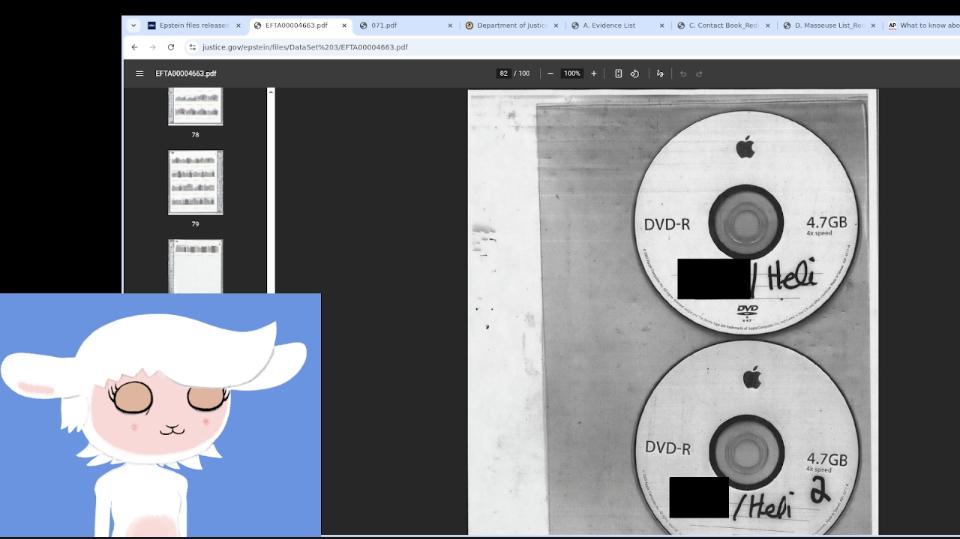Viewport: 960px width, 539px height.
Task: Click the zoom in plus button
Action: tap(594, 73)
